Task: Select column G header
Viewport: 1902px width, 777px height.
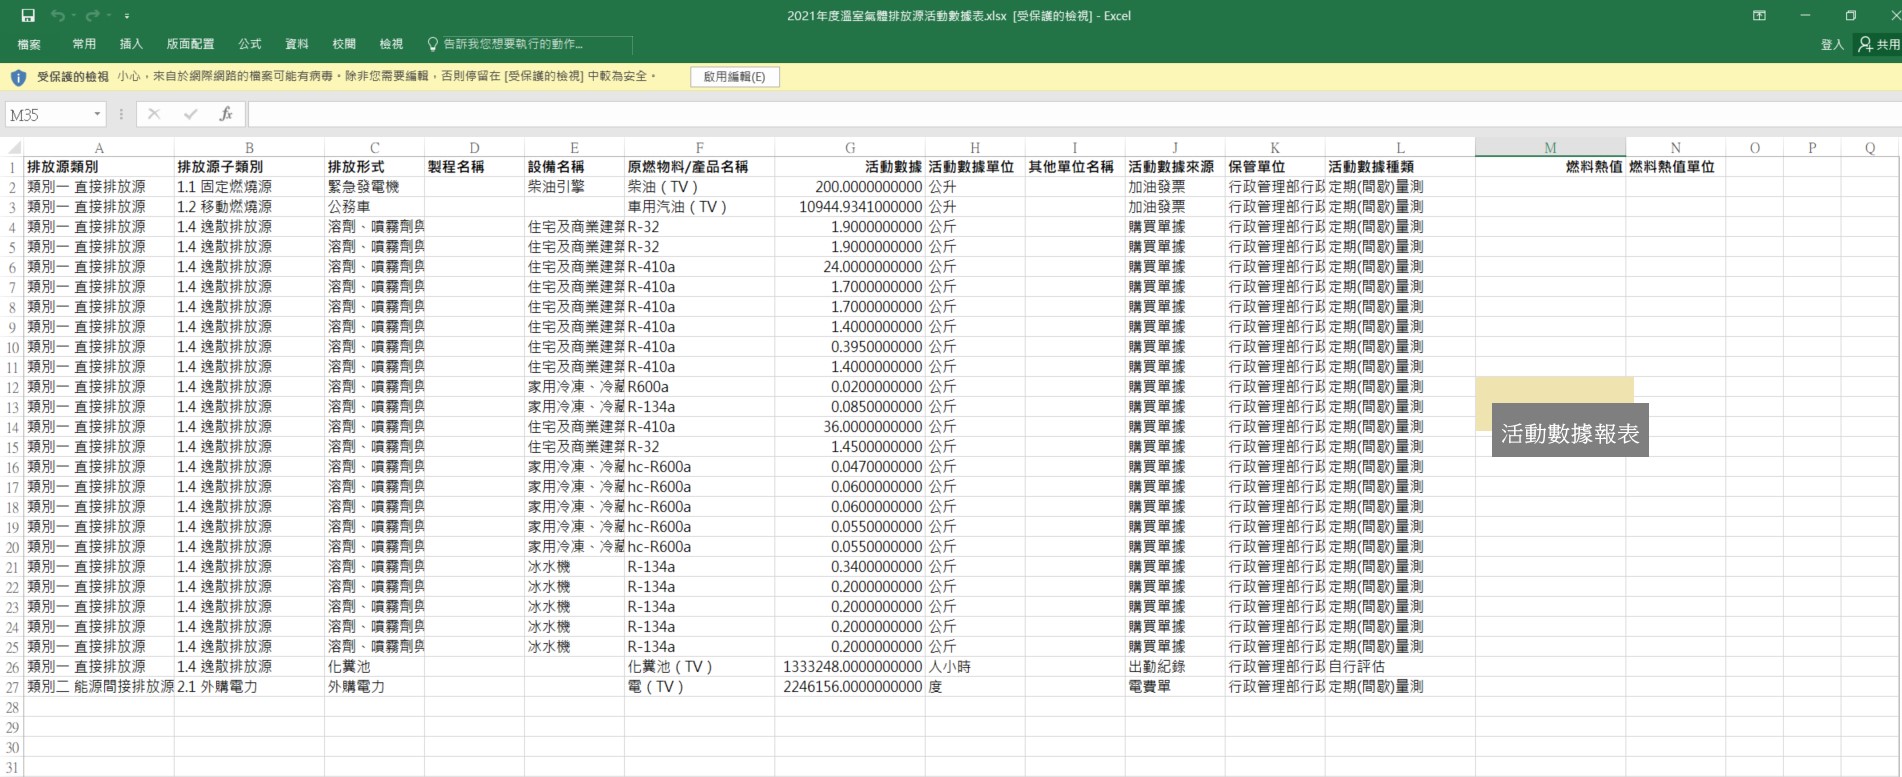Action: pyautogui.click(x=849, y=148)
